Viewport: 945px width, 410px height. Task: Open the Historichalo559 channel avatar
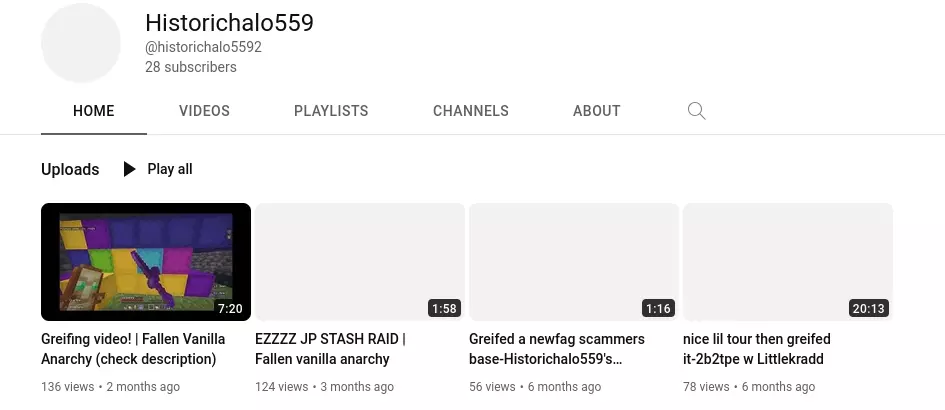pyautogui.click(x=81, y=43)
